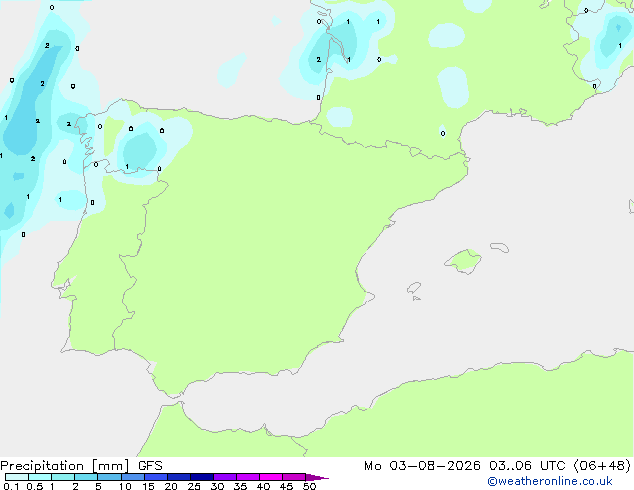Select the 40–45 mm magenta legend segment
Viewport: 634px width, 490px height.
271,477
